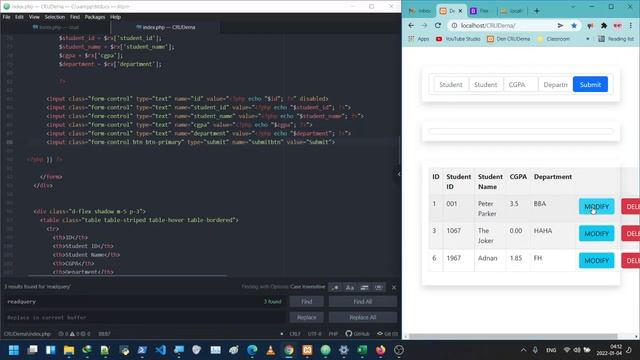Change the PHP grammar in status bar

(333, 334)
